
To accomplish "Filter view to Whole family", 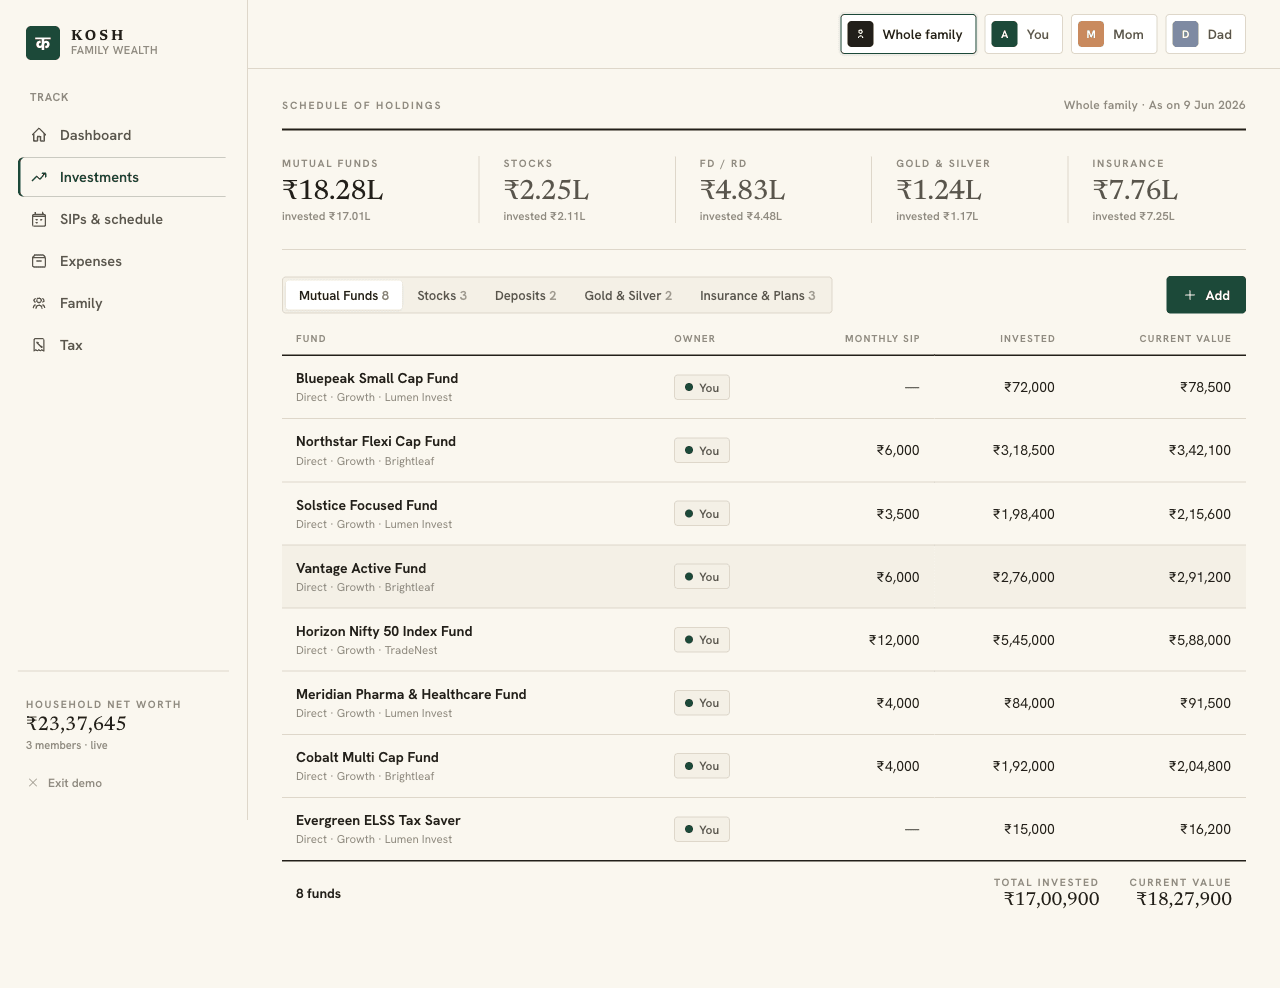I will [908, 34].
